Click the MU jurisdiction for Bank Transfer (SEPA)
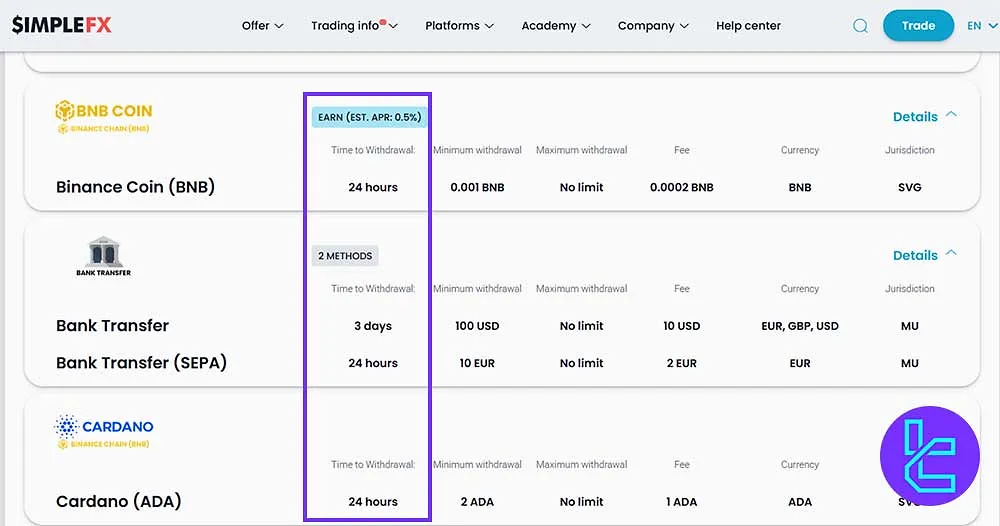 point(909,363)
